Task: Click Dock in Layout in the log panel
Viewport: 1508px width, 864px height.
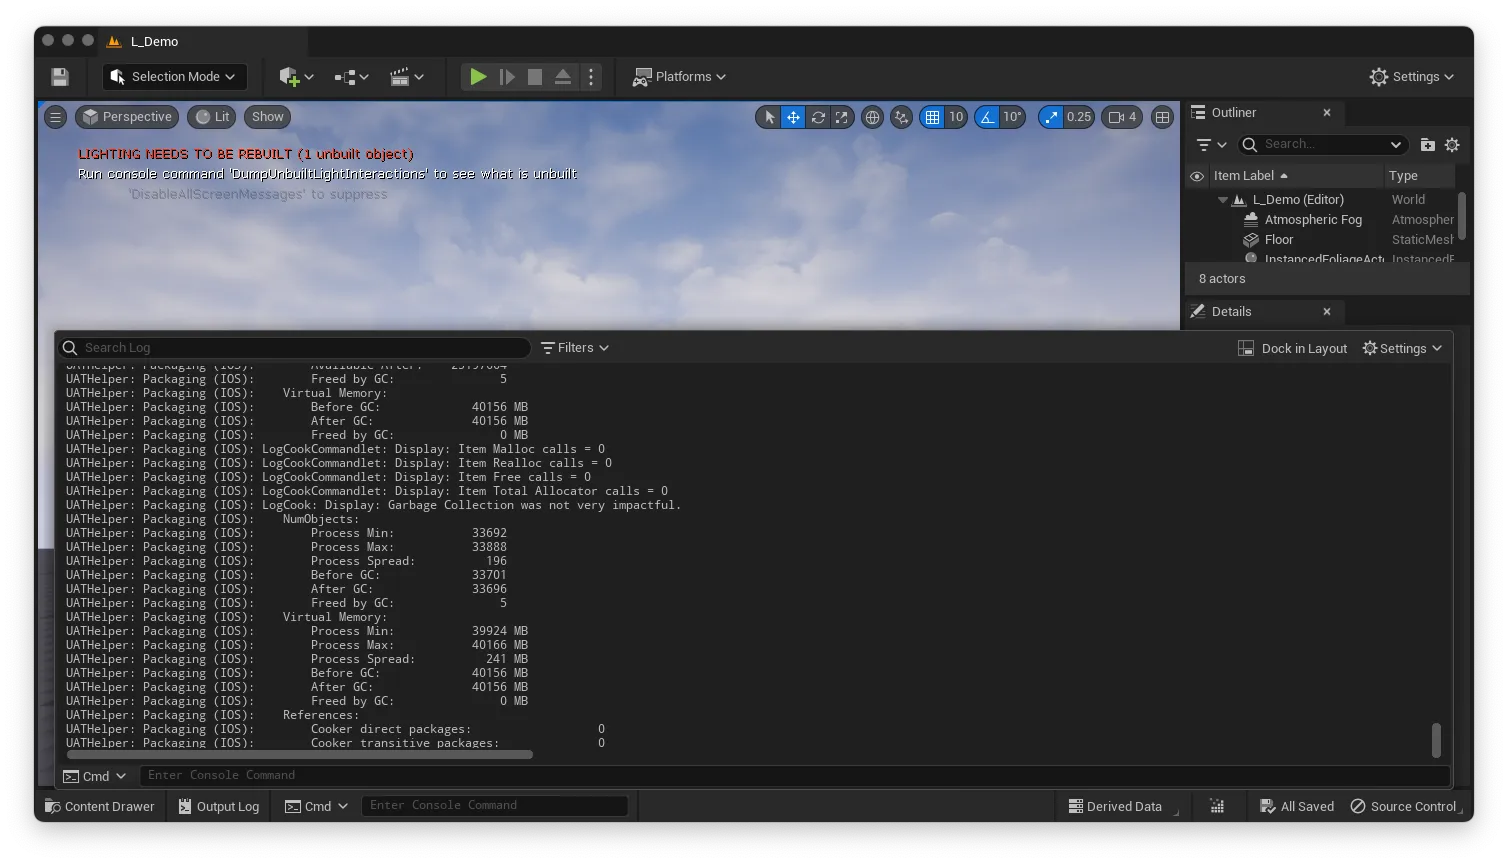Action: [1292, 347]
